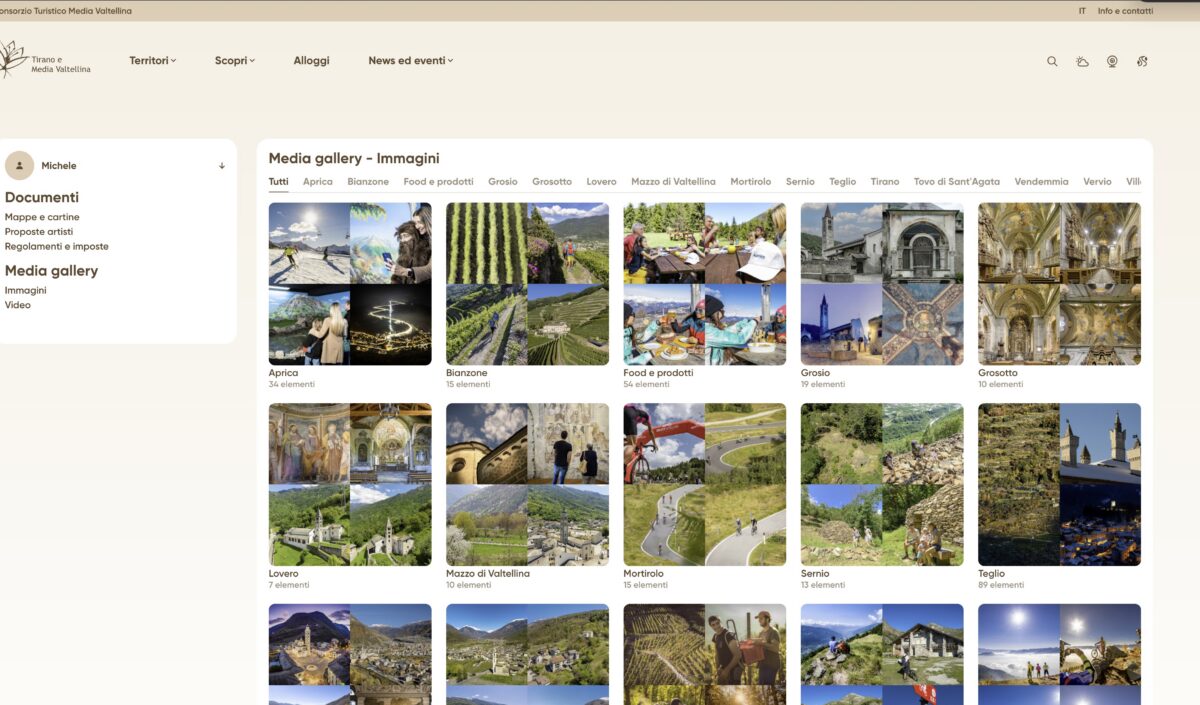
Task: Click Michele's user avatar icon
Action: point(20,166)
